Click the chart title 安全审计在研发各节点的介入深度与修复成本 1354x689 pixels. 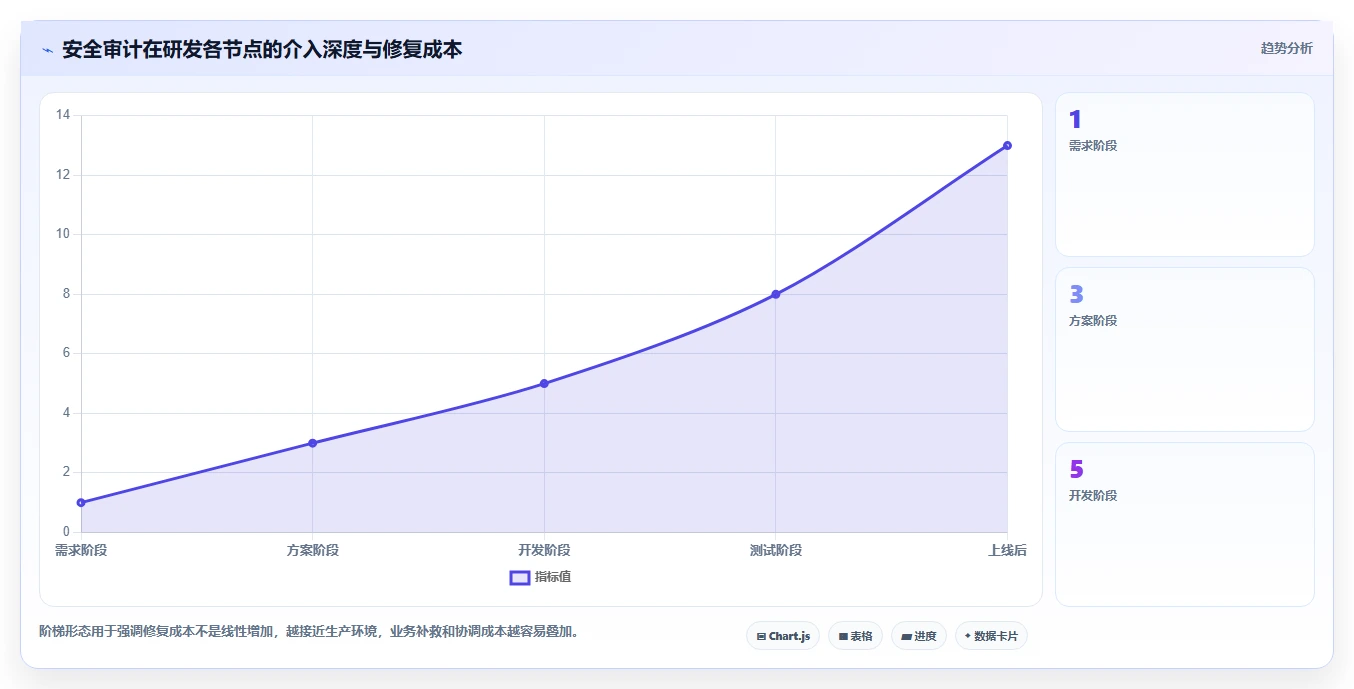coord(262,49)
